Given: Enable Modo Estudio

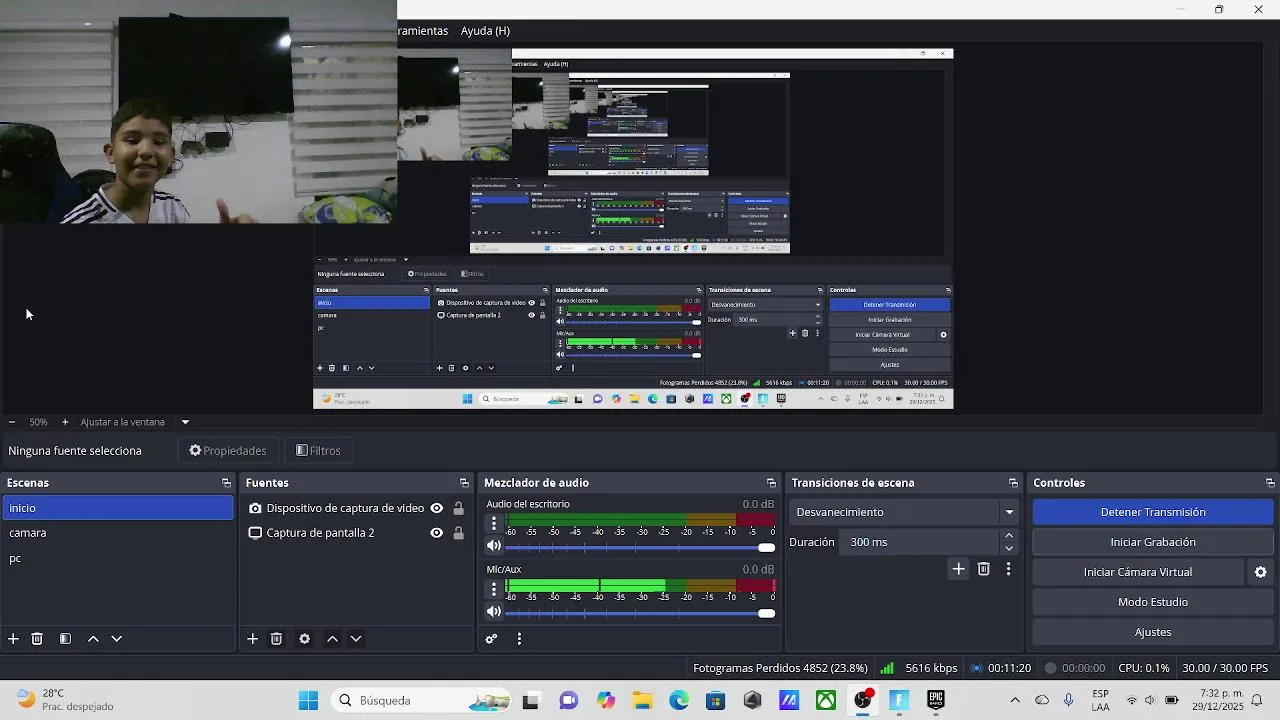Looking at the screenshot, I should click(x=1153, y=602).
